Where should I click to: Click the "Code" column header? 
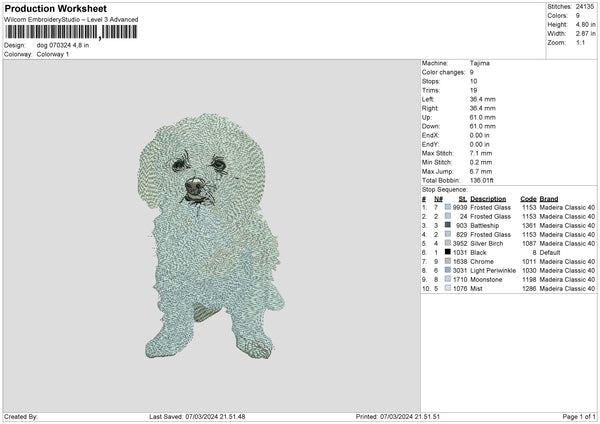[528, 199]
